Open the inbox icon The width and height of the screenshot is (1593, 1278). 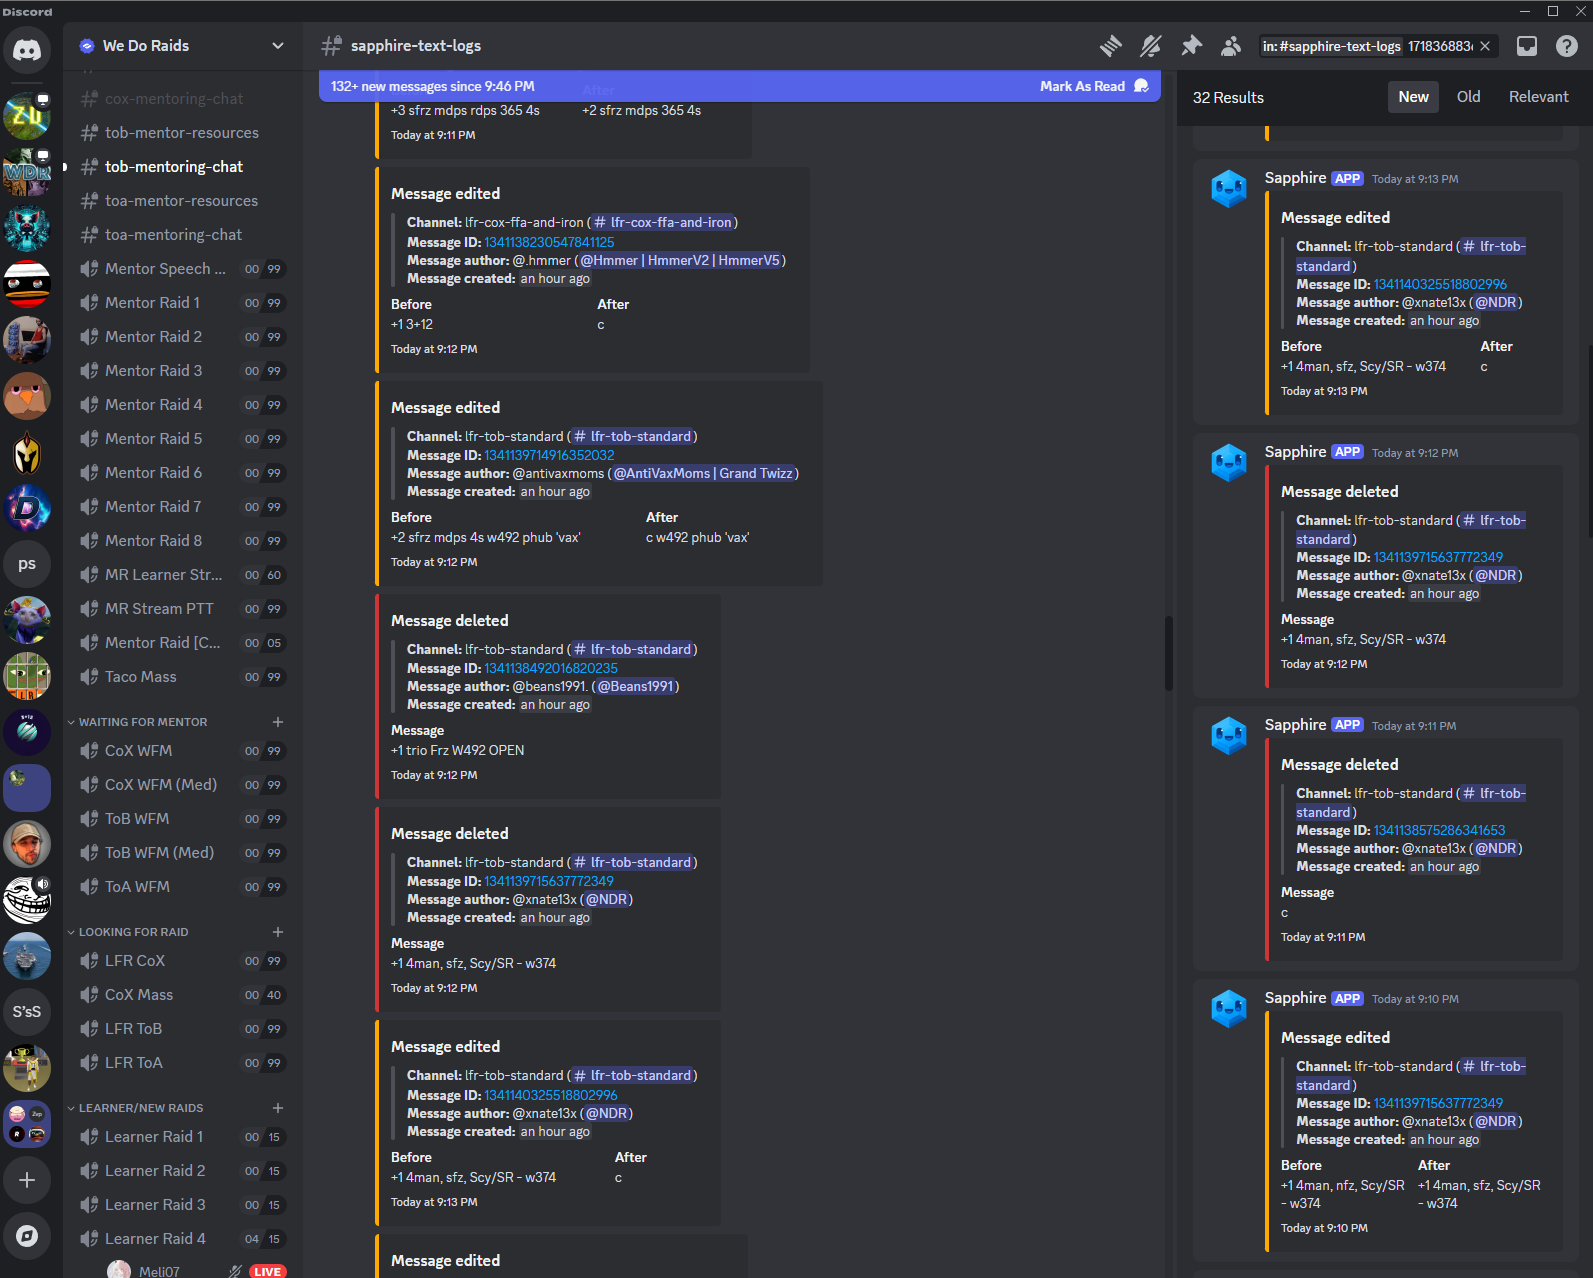1527,46
